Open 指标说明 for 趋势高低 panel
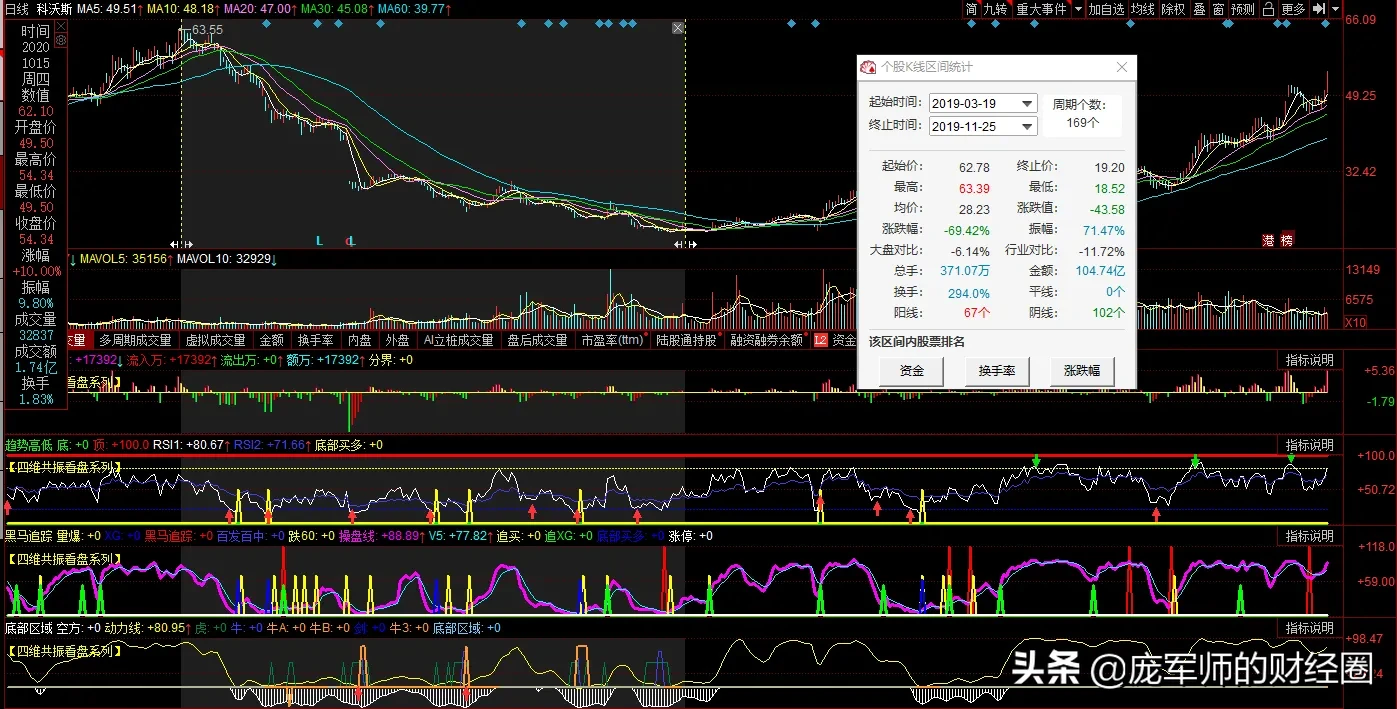Viewport: 1397px width, 709px height. point(1309,445)
